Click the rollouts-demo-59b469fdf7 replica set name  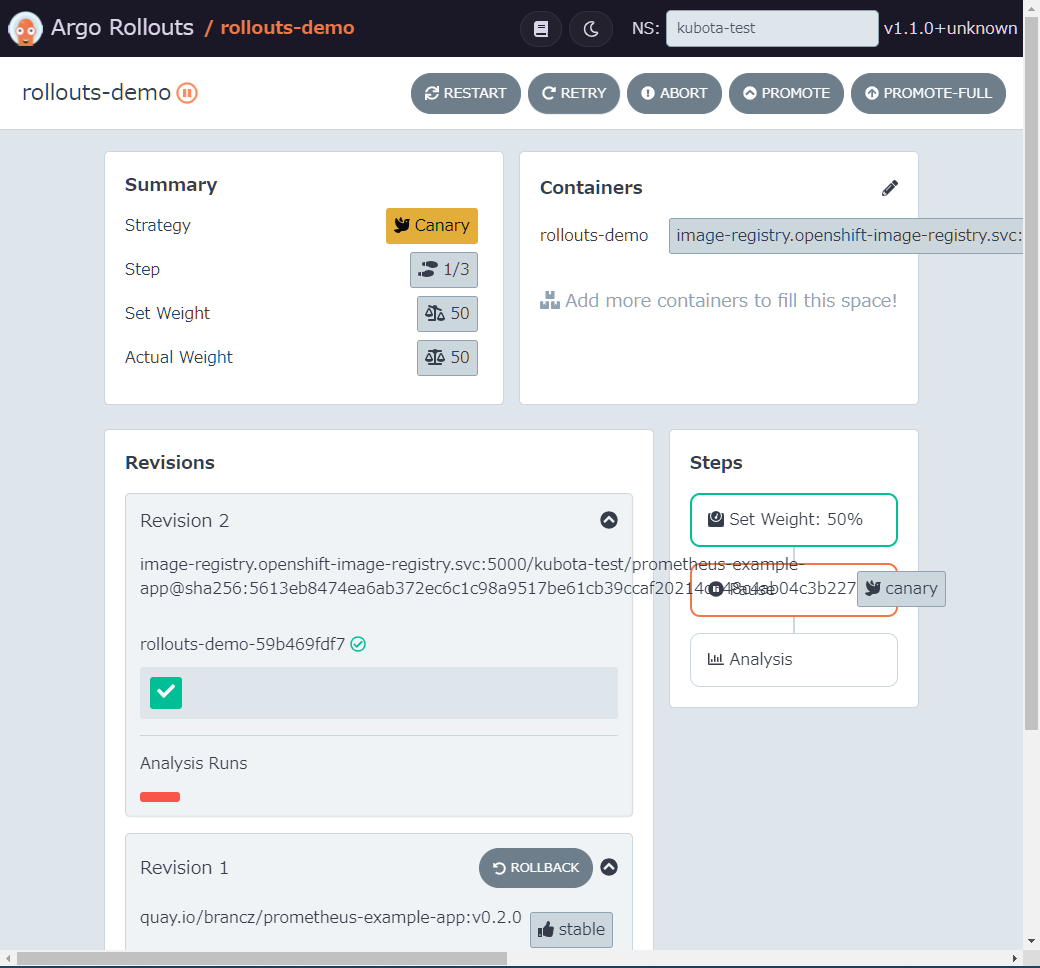242,644
